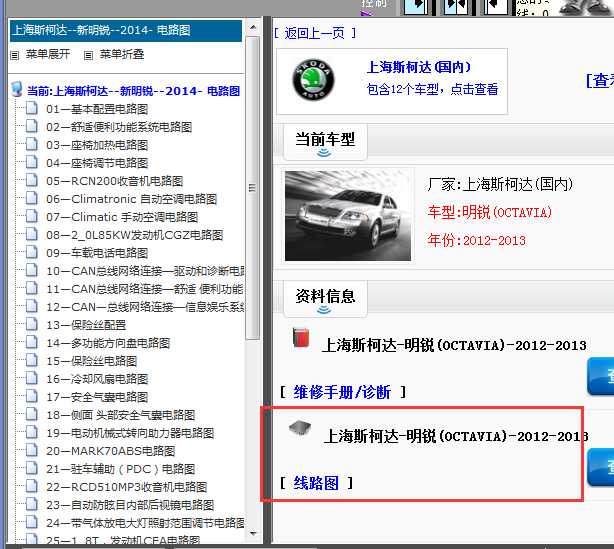
Task: Click document icon beside 20—MARK70ABS电路图
Action: pyautogui.click(x=31, y=451)
